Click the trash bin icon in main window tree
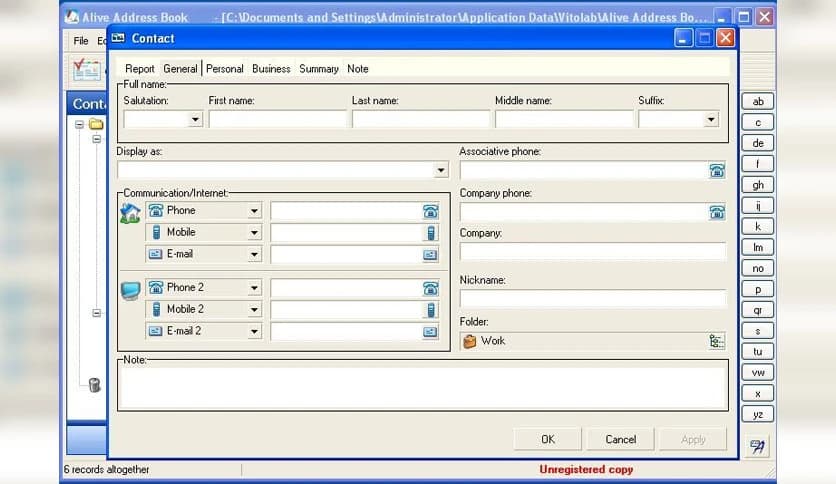Screen dimensions: 836x484 [x=94, y=385]
